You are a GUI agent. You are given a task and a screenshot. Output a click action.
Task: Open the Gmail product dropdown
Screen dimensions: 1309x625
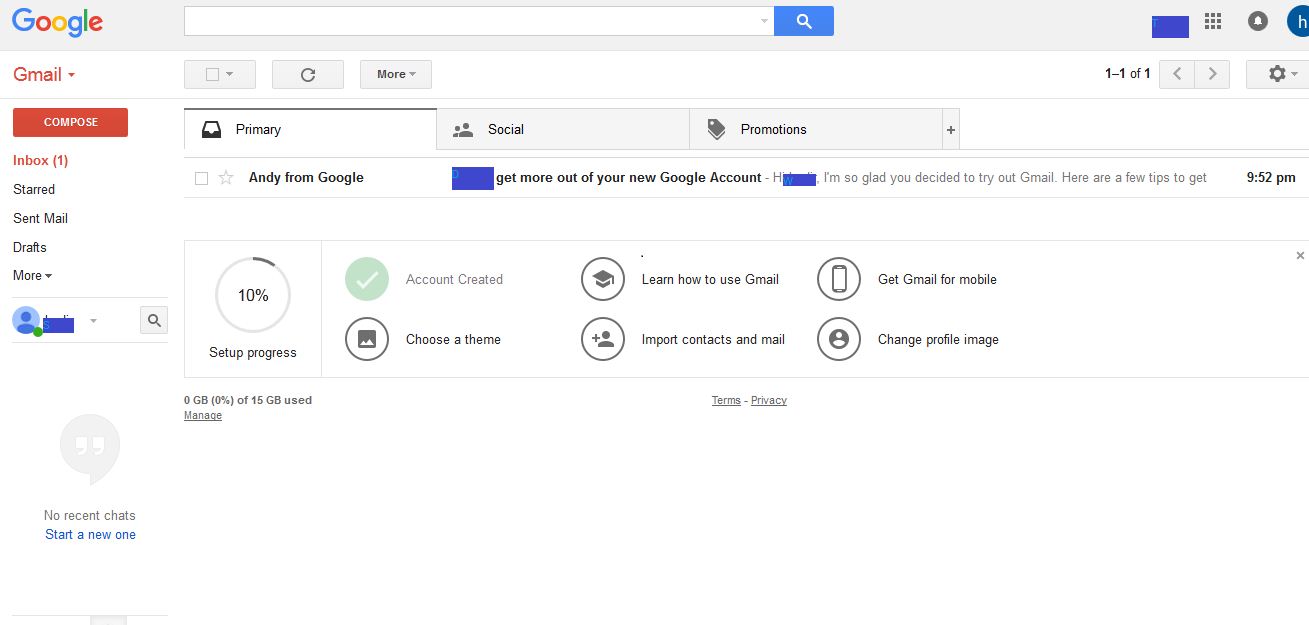44,74
